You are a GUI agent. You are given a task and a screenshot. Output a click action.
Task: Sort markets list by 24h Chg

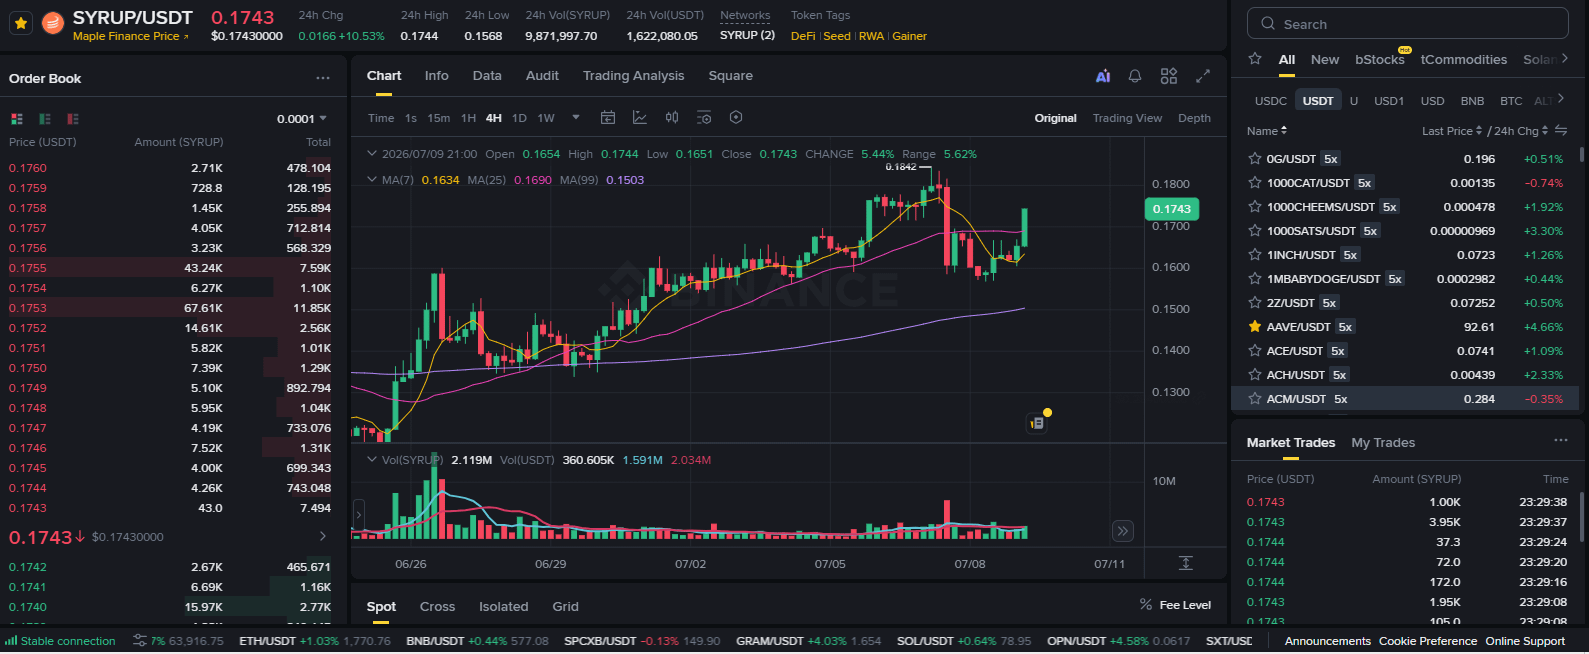pos(1520,131)
